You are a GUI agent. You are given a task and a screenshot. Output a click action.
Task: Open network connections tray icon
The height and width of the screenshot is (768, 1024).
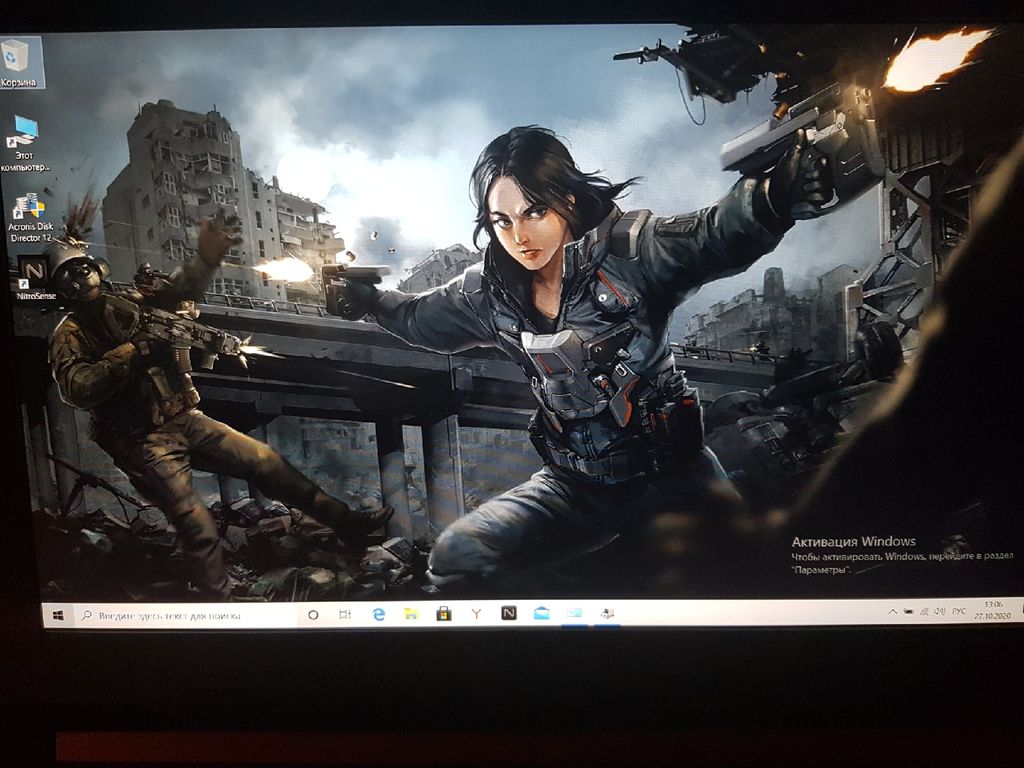click(x=924, y=611)
